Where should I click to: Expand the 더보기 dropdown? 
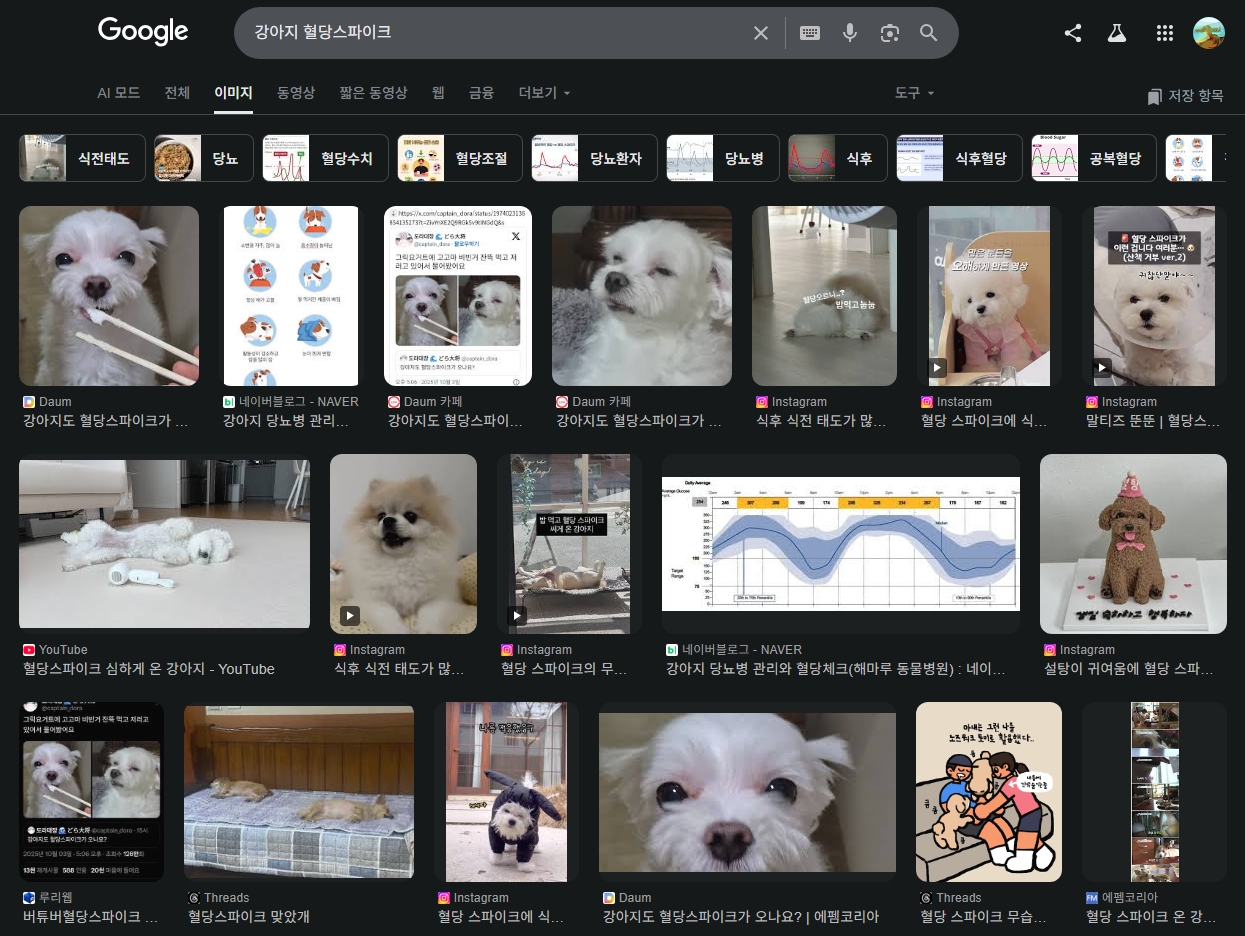tap(544, 93)
